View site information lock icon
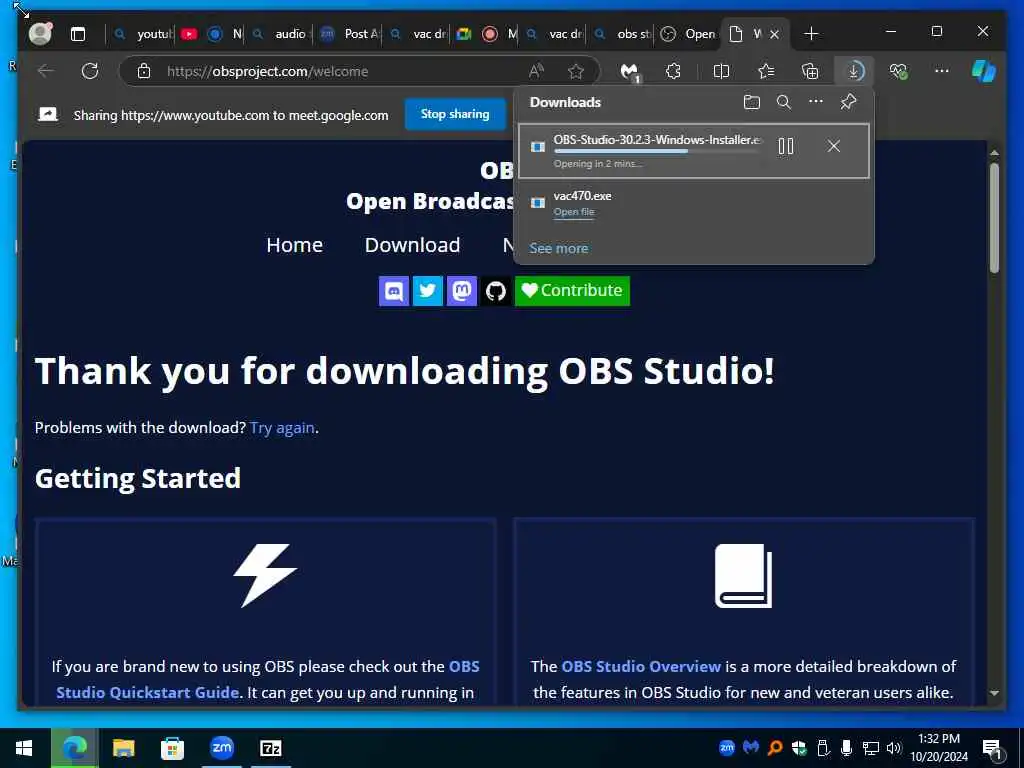The image size is (1024, 768). click(144, 71)
